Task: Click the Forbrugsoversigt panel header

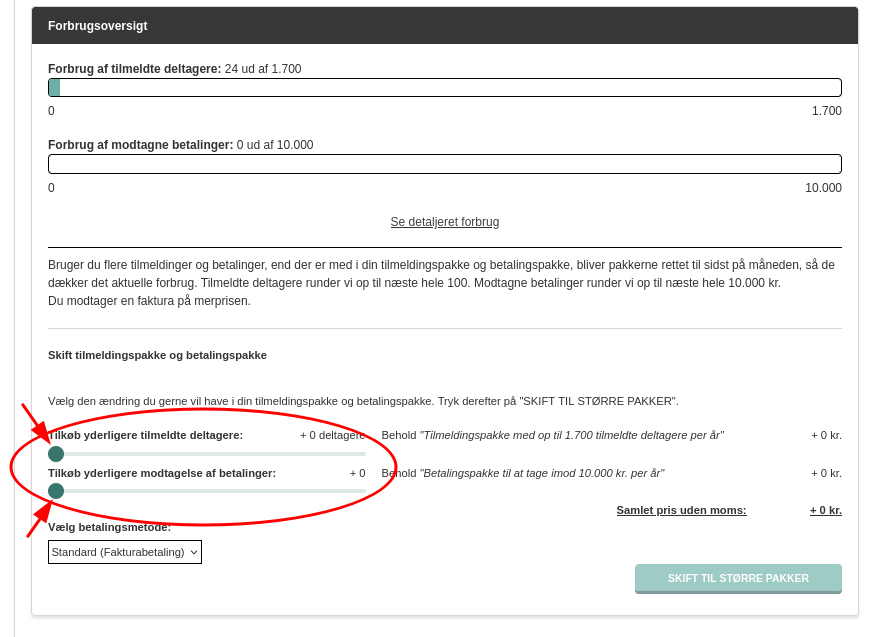Action: click(444, 26)
